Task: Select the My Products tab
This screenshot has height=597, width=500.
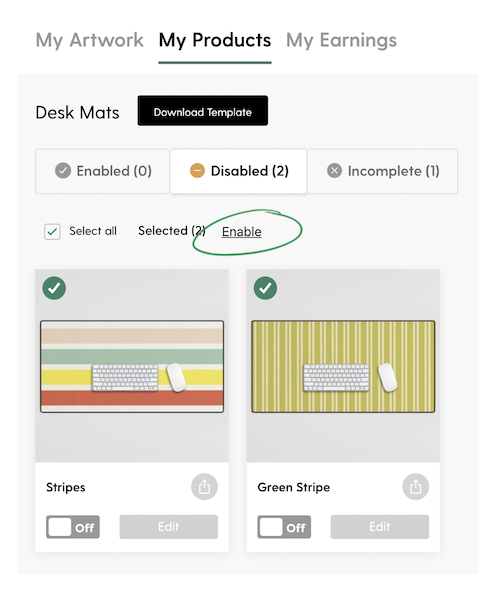Action: coord(215,40)
